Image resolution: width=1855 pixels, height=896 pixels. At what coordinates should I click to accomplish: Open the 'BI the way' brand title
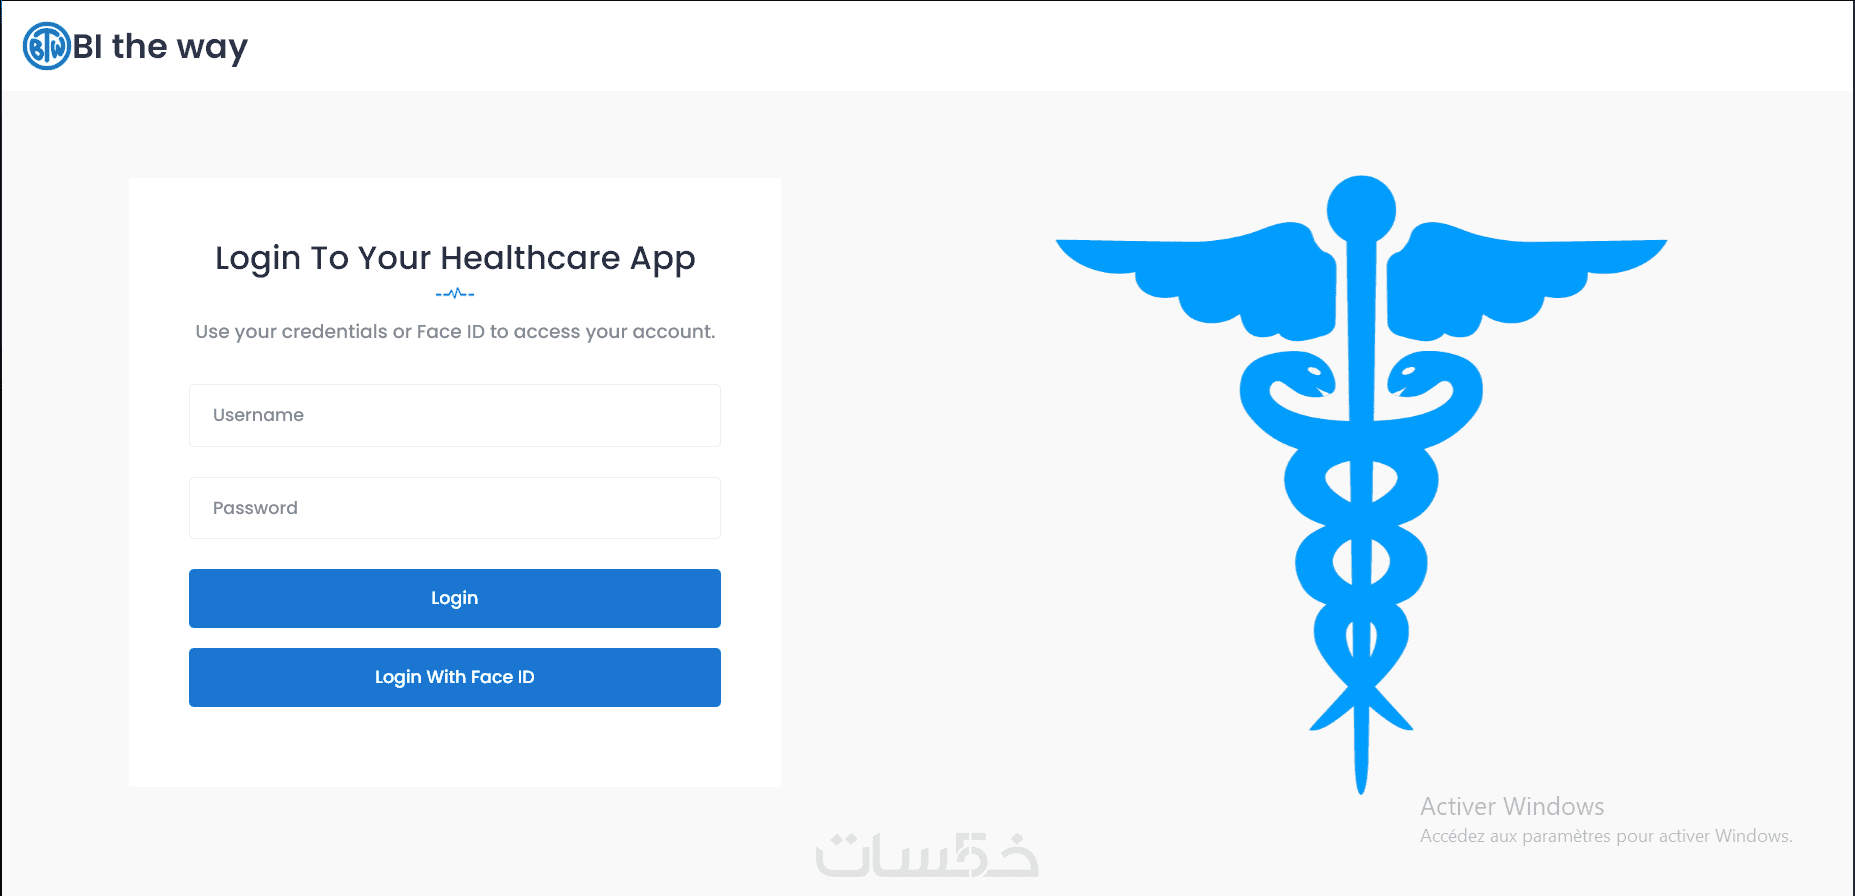click(x=160, y=47)
